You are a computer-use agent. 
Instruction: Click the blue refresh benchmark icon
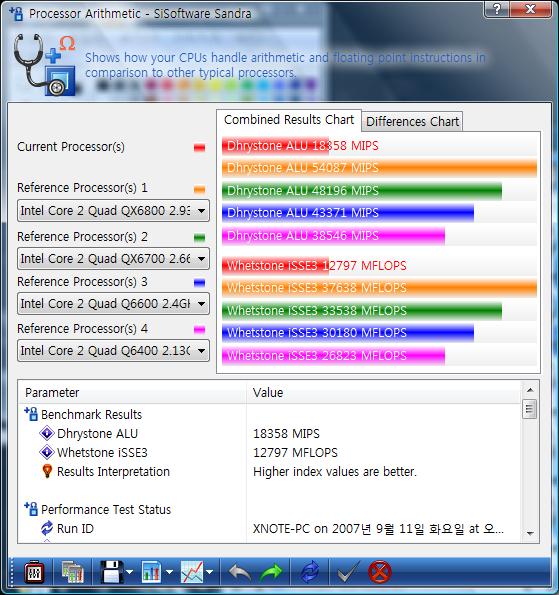coord(310,572)
